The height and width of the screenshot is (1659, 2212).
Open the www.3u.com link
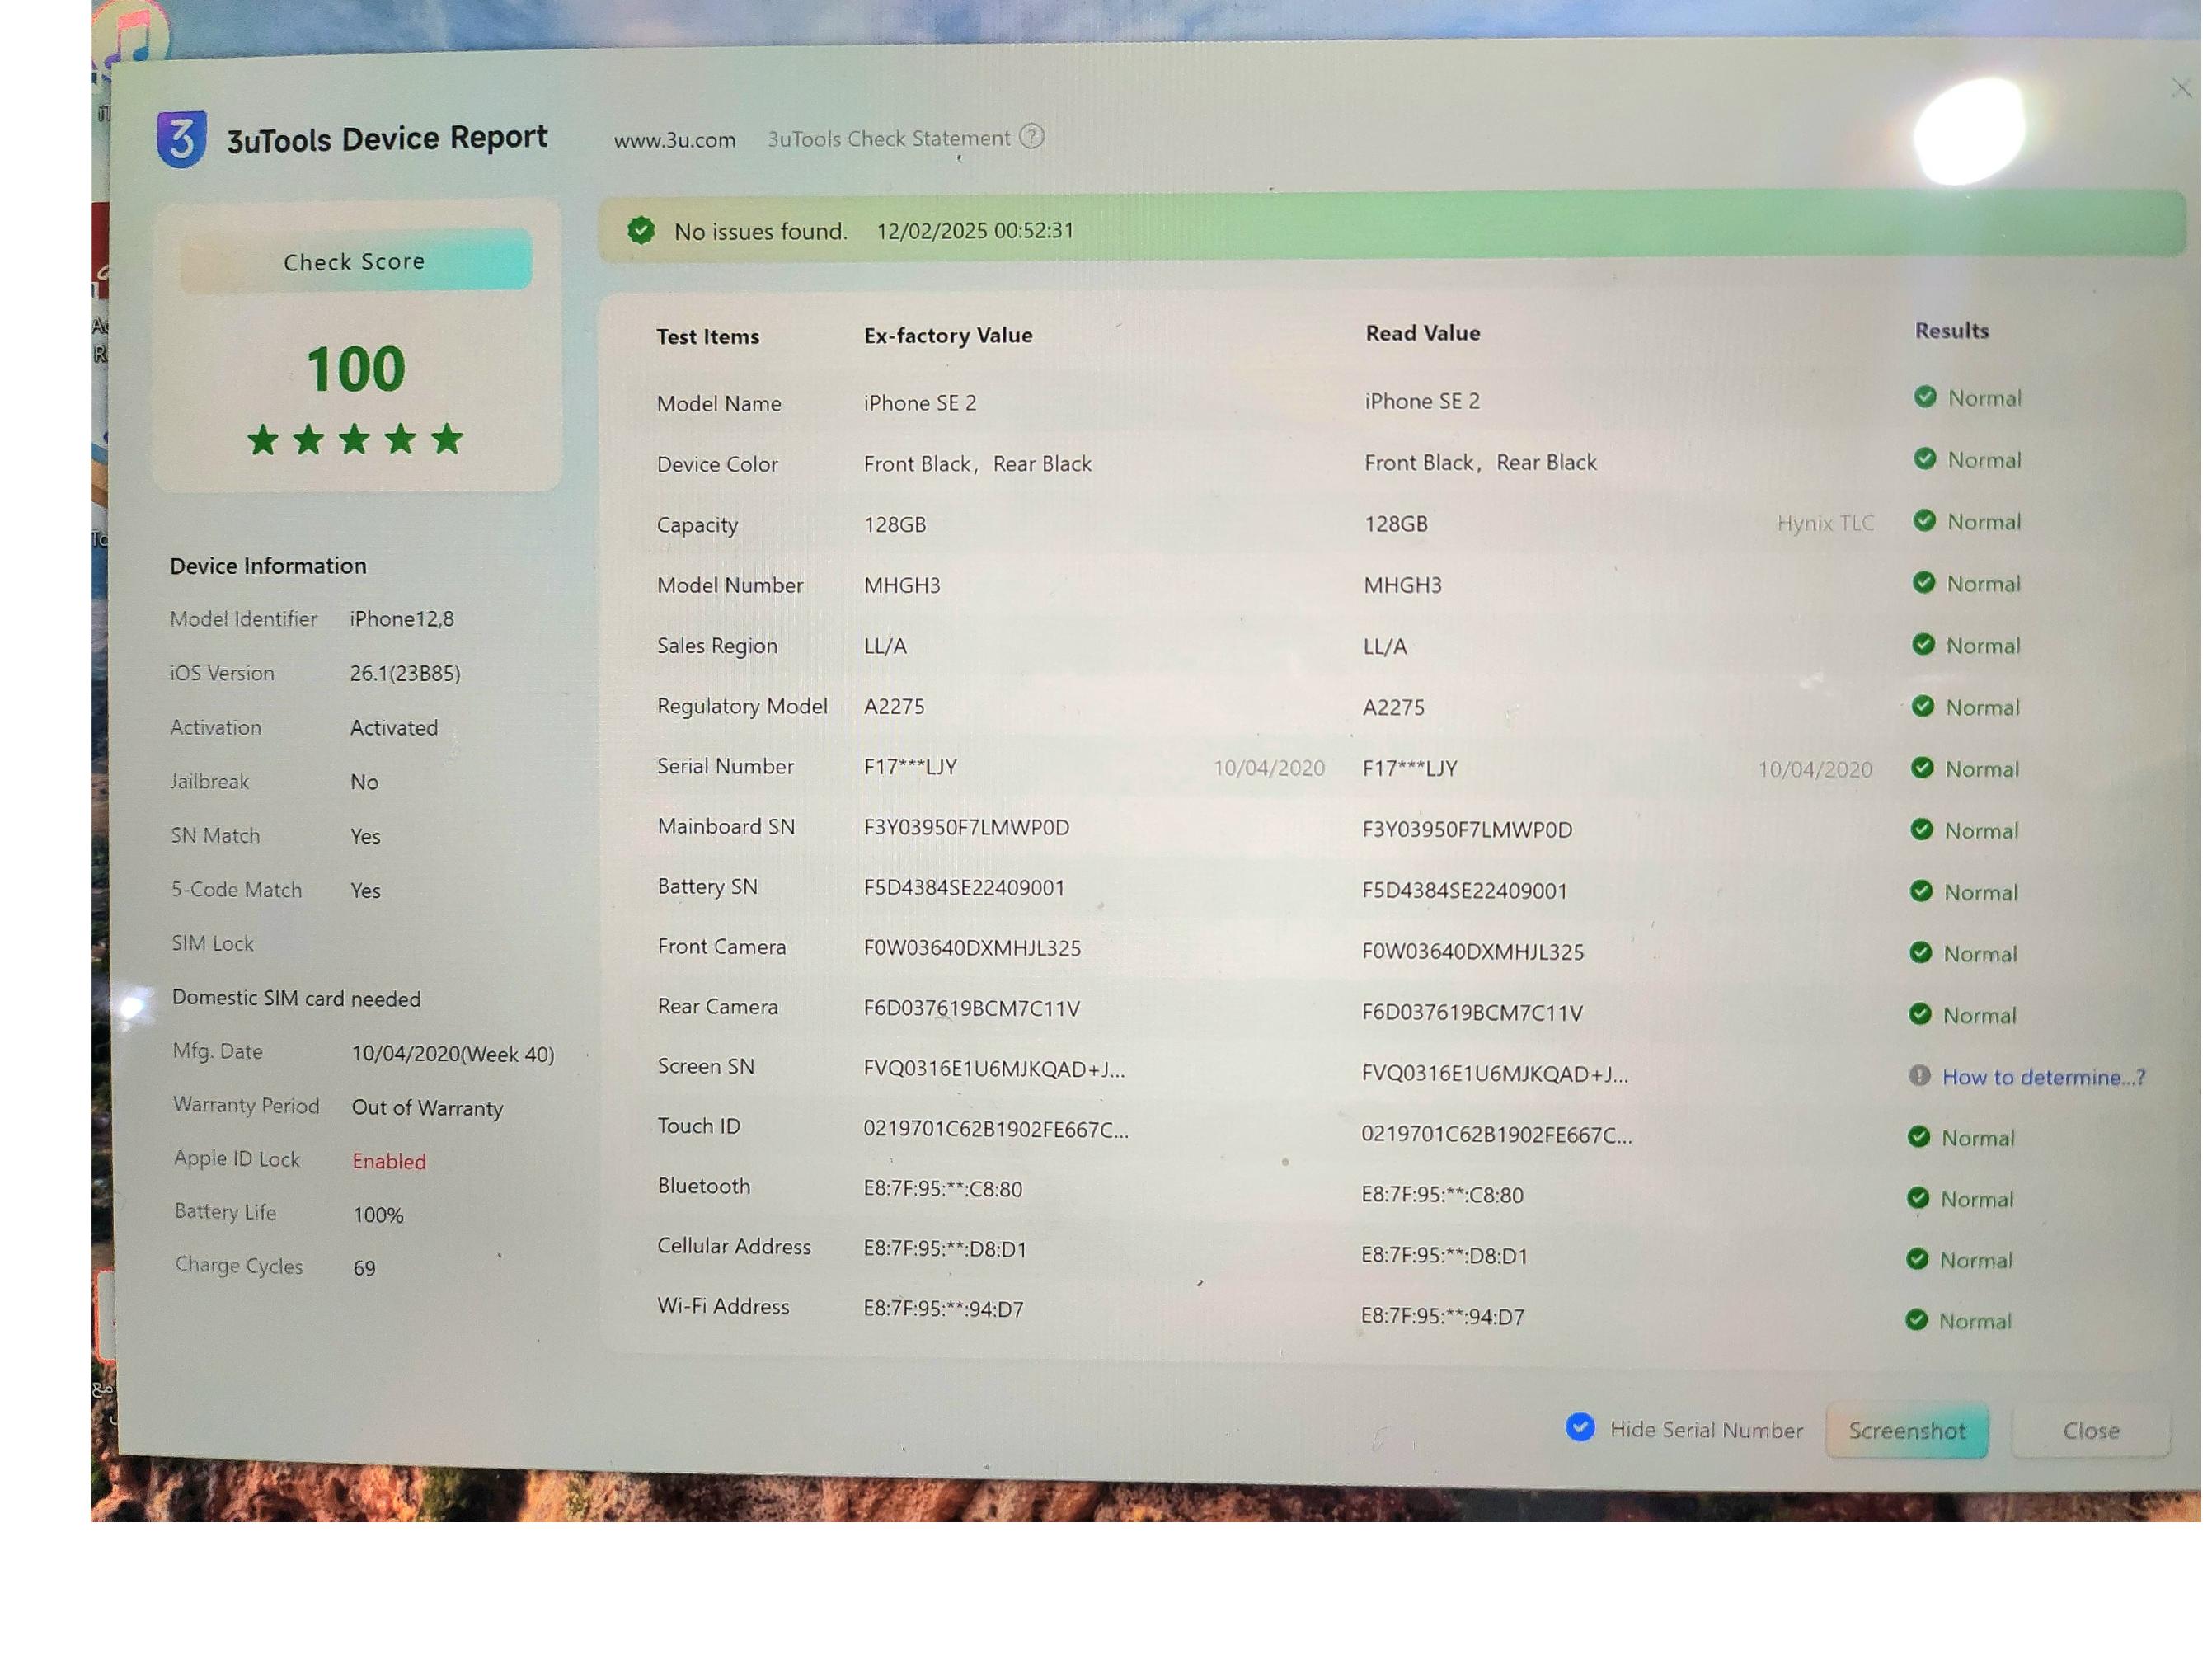tap(674, 140)
